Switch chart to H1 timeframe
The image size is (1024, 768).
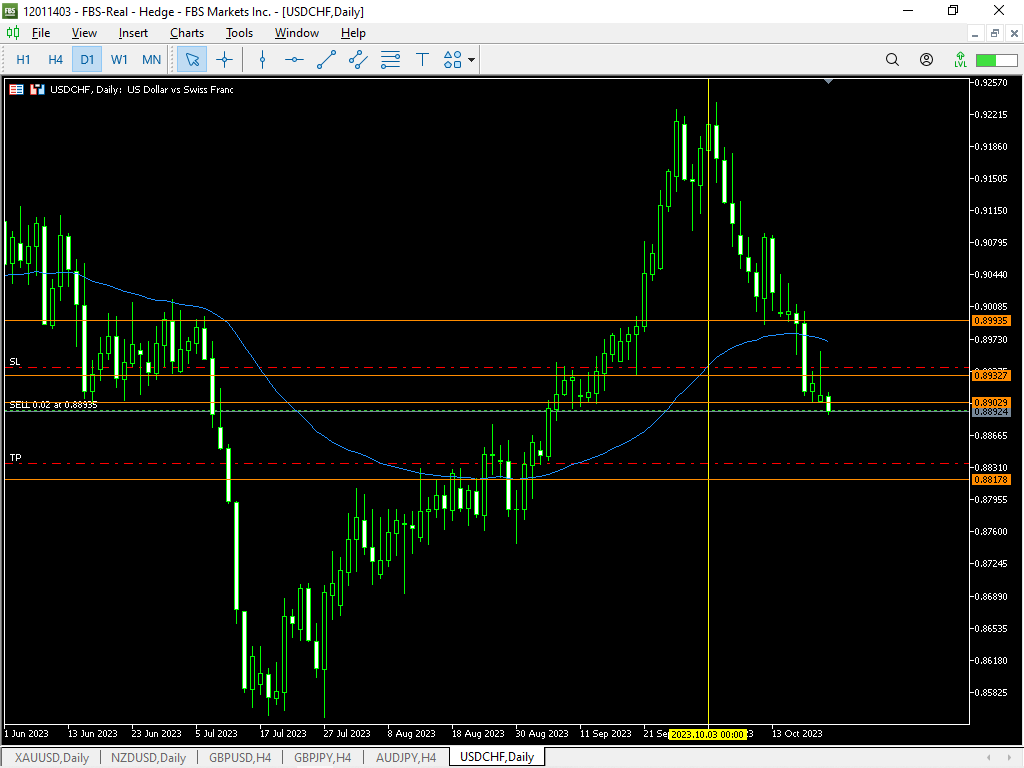pos(24,60)
